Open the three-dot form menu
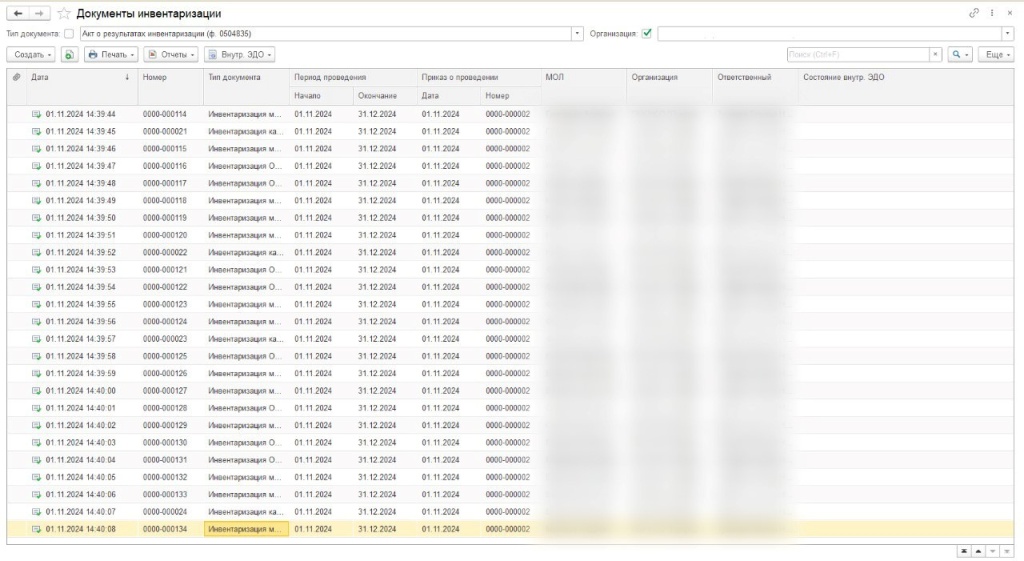Image resolution: width=1024 pixels, height=561 pixels. click(x=992, y=13)
